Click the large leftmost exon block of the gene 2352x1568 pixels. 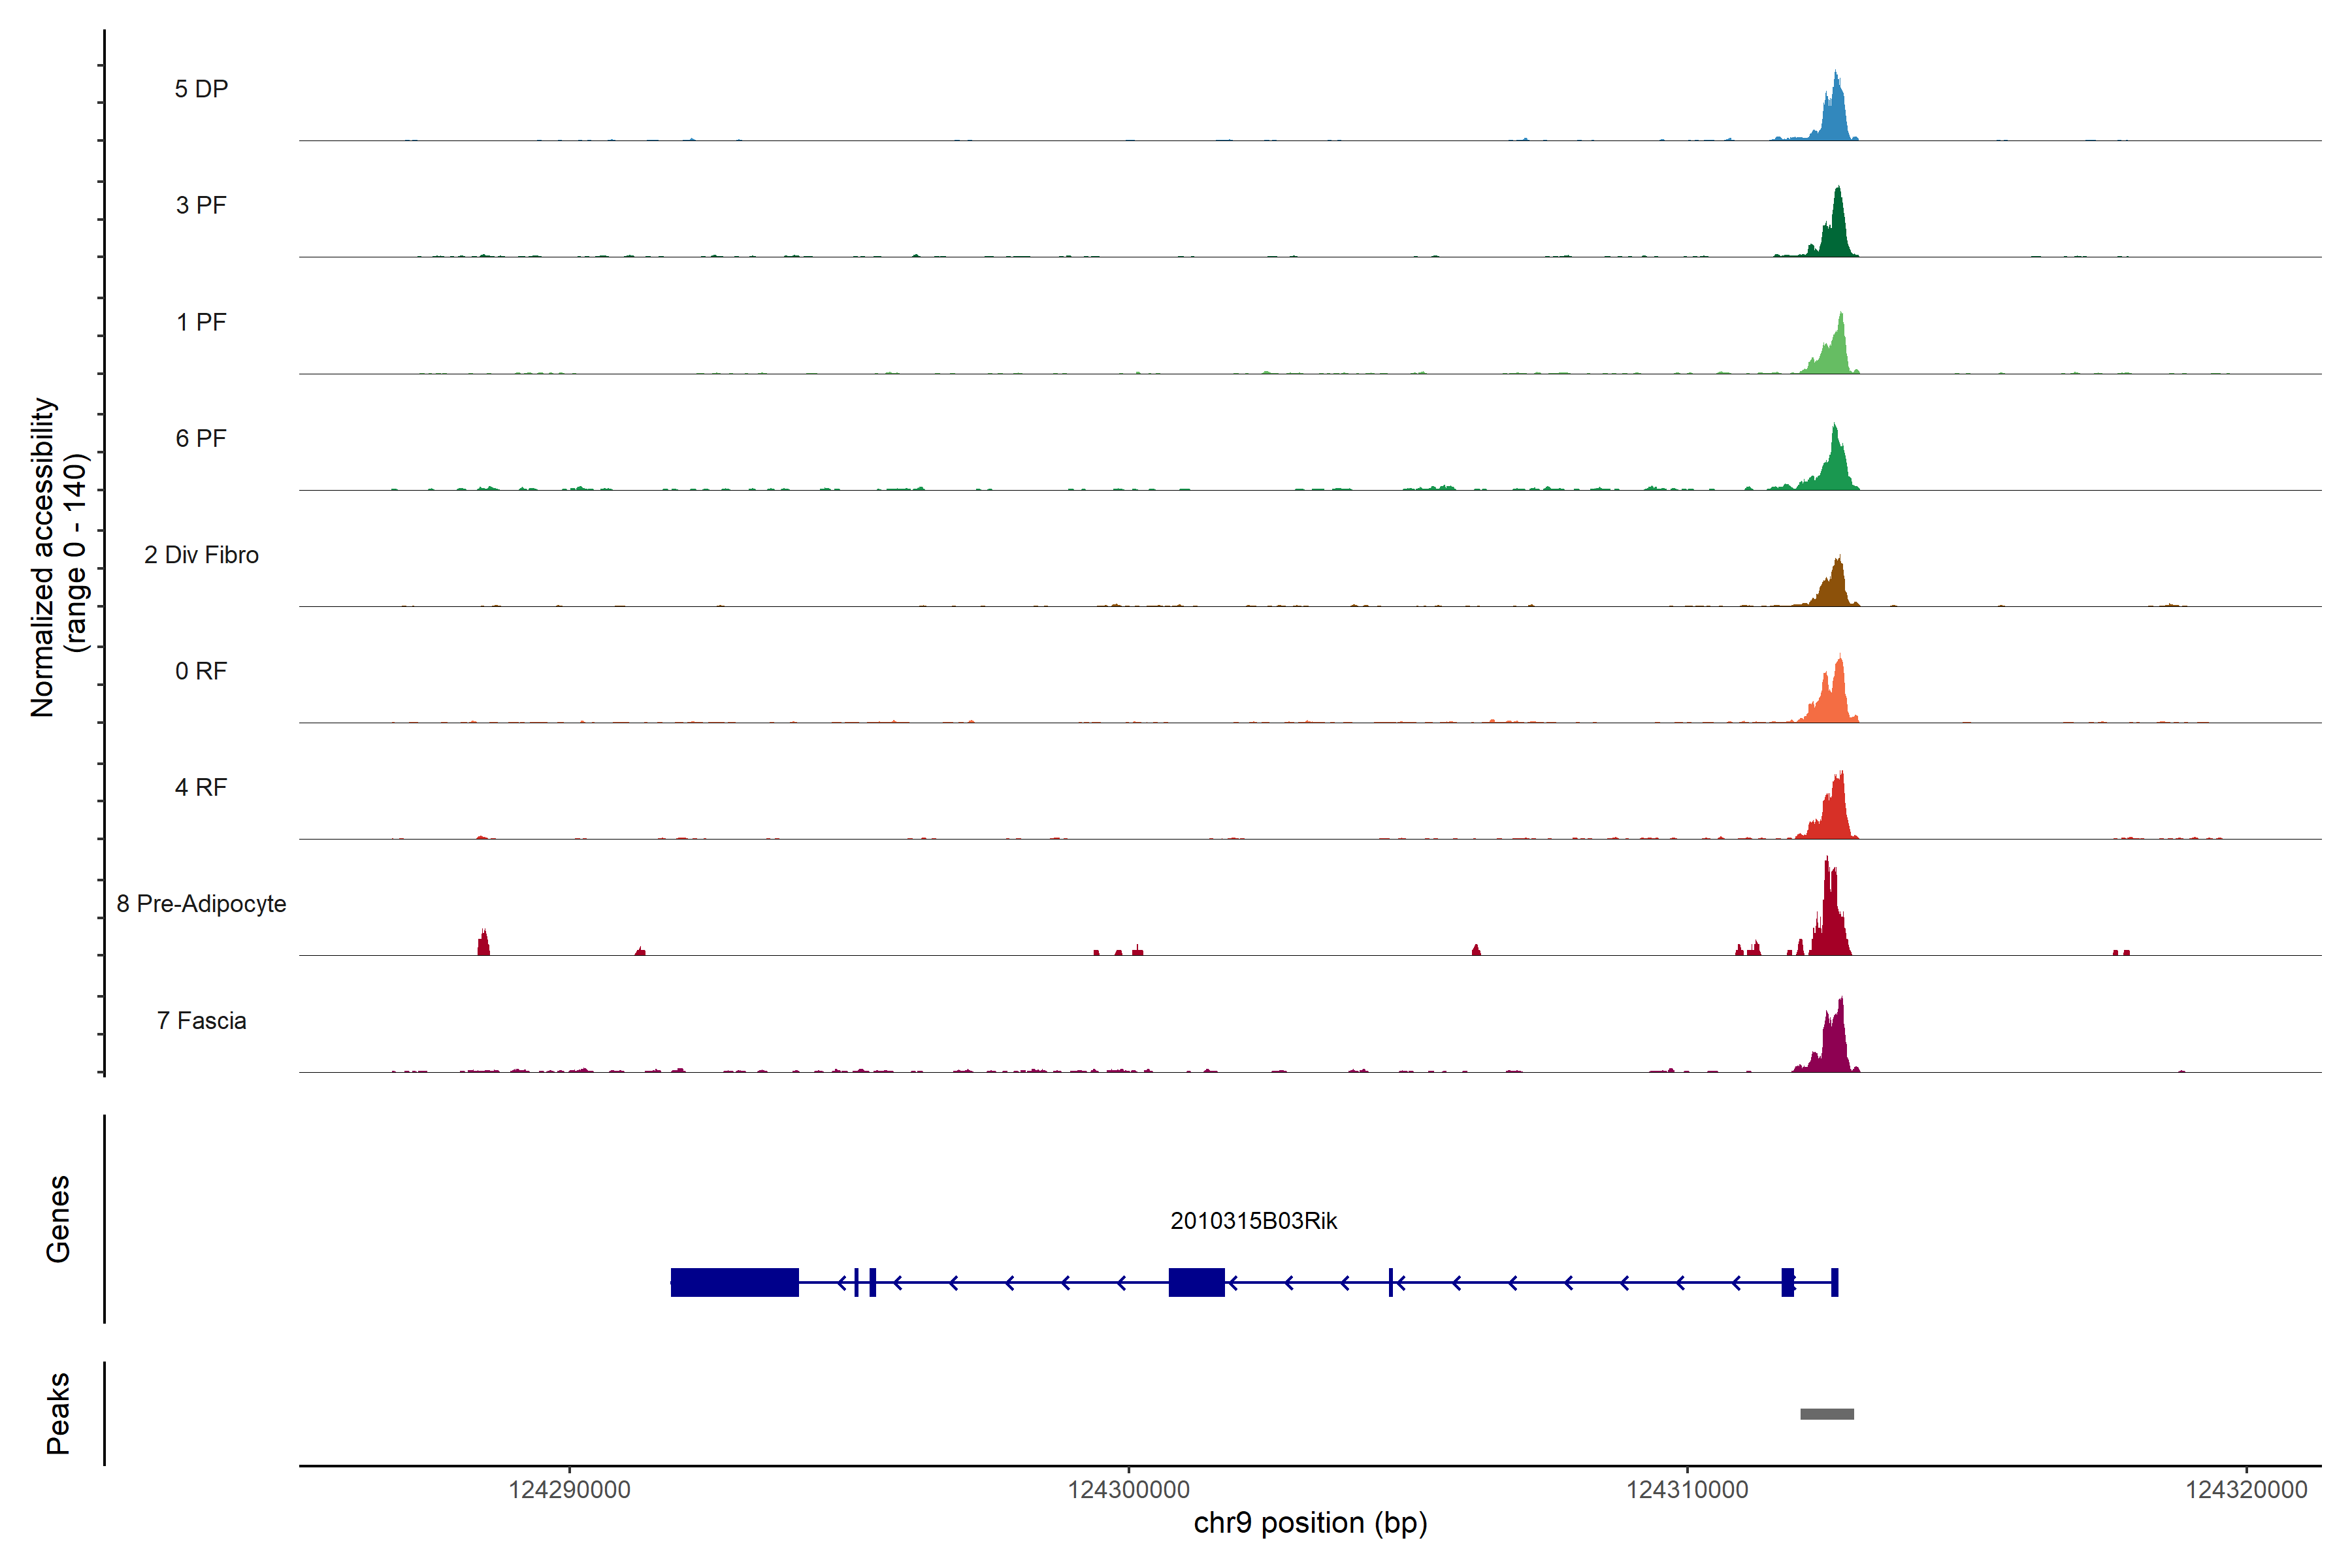pos(734,1282)
